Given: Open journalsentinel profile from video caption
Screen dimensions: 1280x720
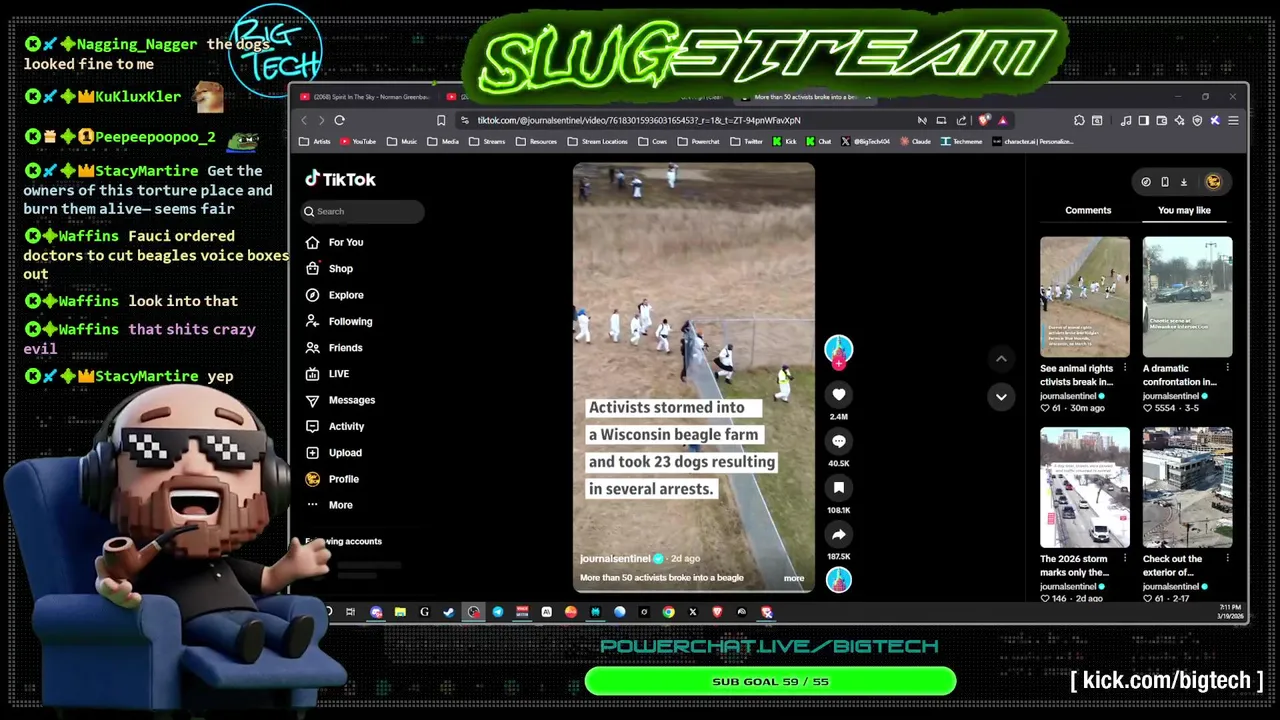Looking at the screenshot, I should click(615, 558).
